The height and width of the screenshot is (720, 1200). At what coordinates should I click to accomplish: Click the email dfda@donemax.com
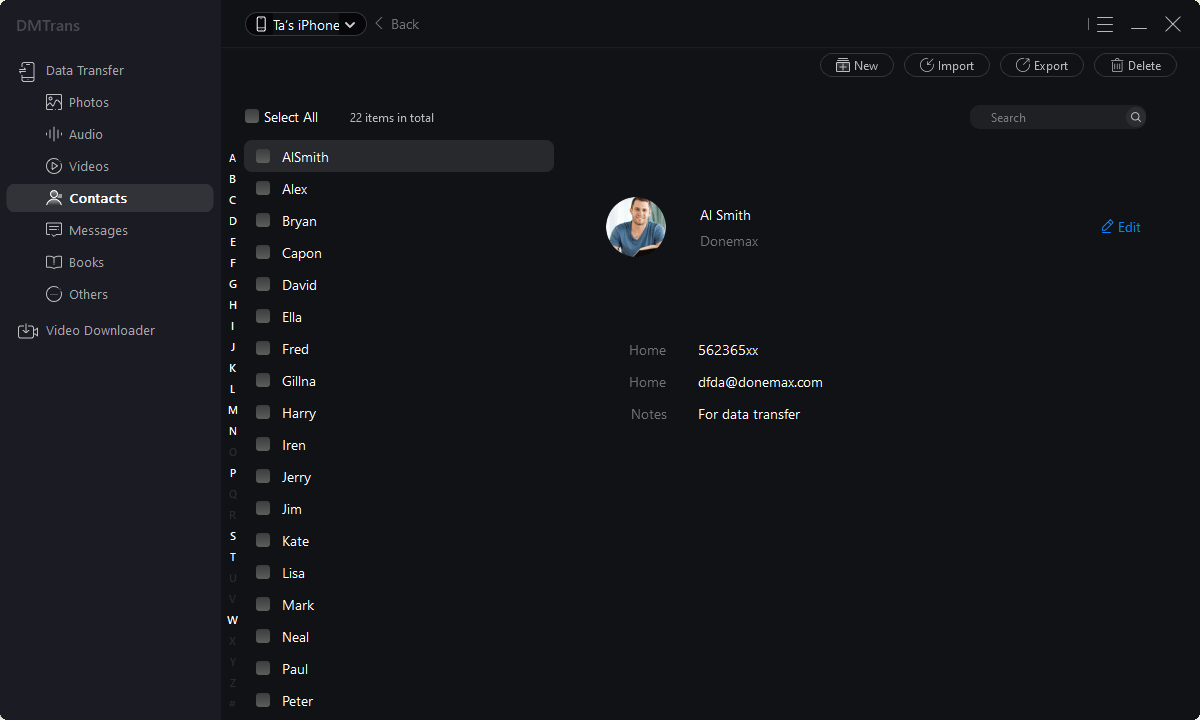click(760, 382)
